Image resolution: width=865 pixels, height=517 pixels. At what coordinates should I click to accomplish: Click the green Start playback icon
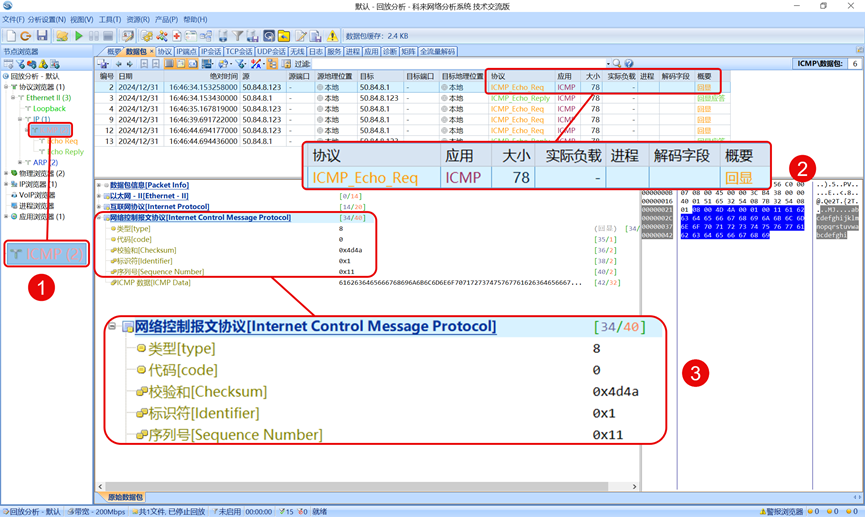click(79, 36)
